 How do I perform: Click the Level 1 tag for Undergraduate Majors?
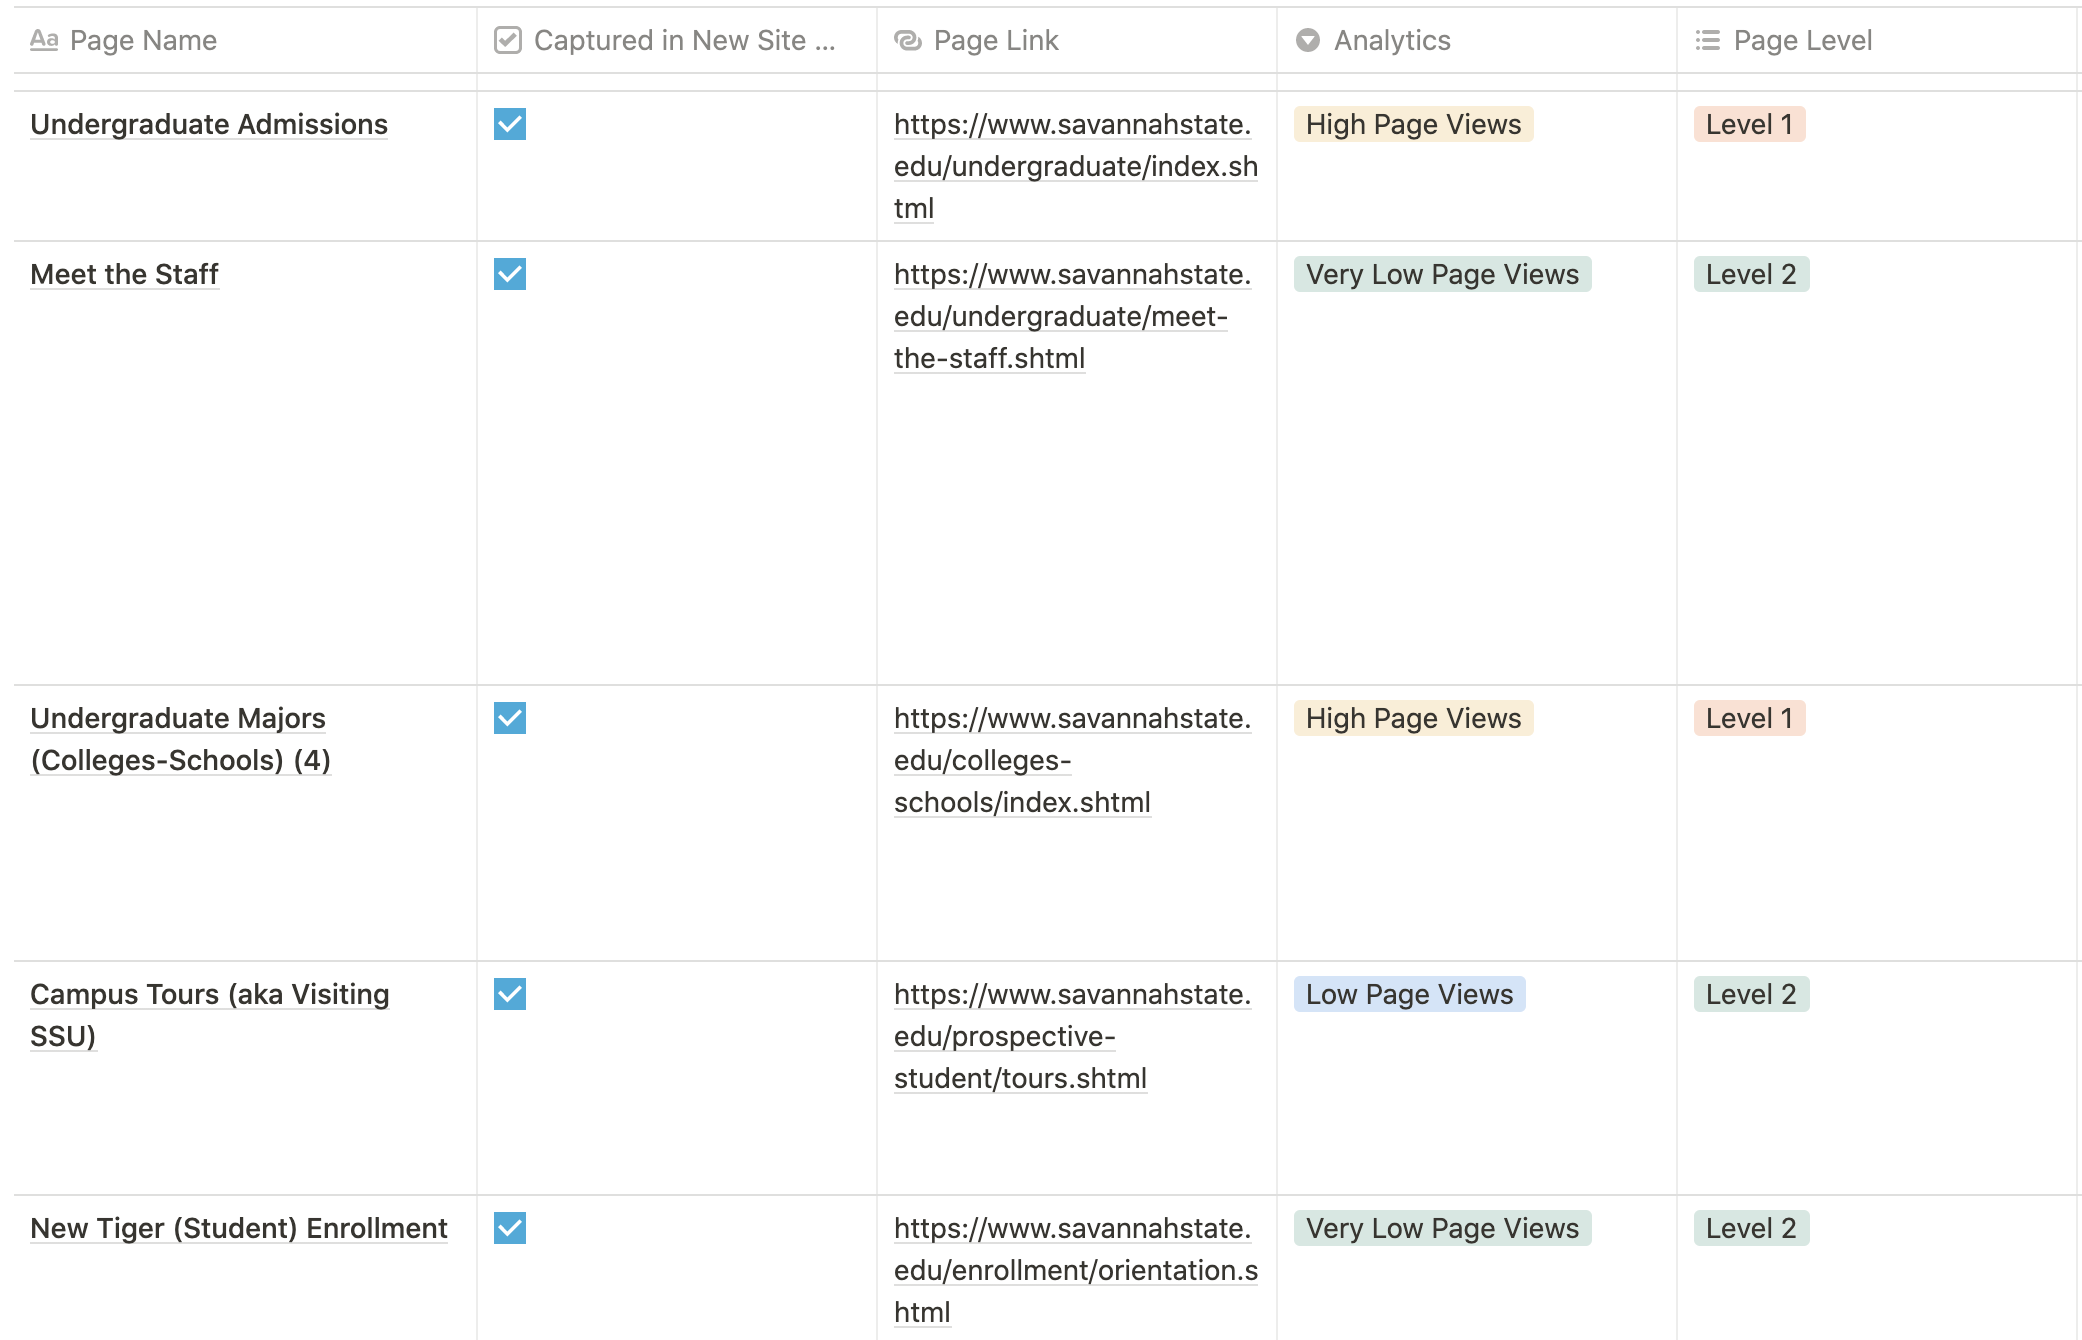click(1748, 719)
